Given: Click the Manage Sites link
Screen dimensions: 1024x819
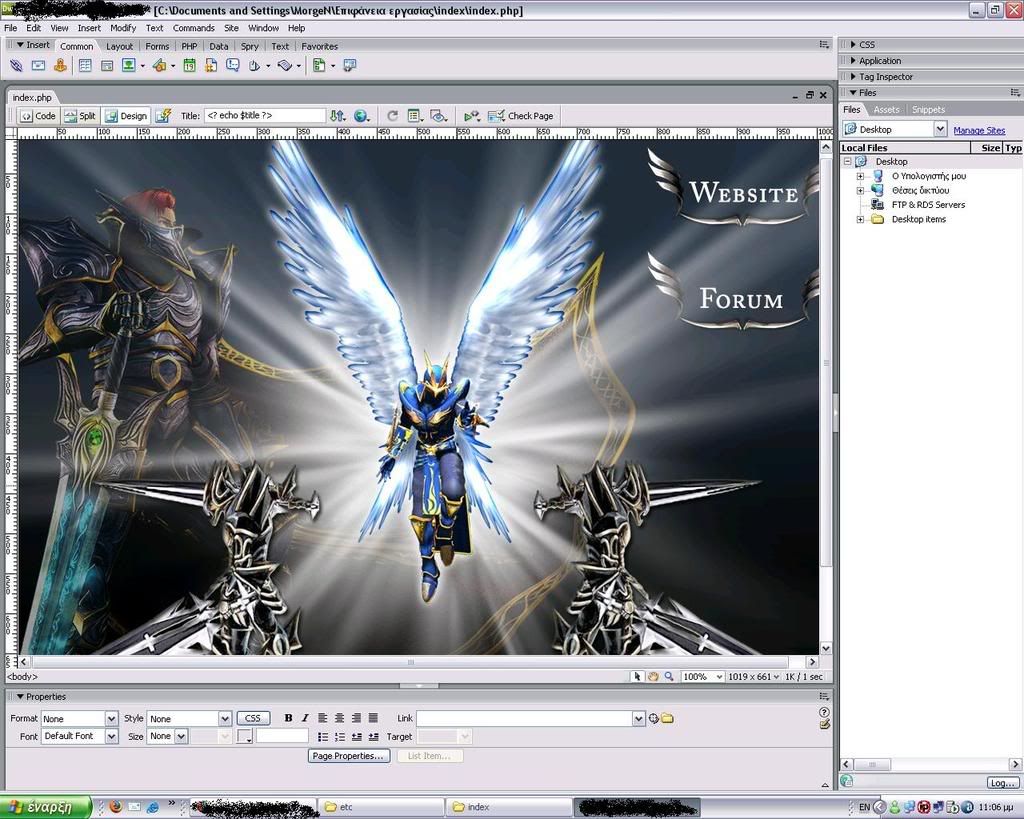Looking at the screenshot, I should 979,130.
